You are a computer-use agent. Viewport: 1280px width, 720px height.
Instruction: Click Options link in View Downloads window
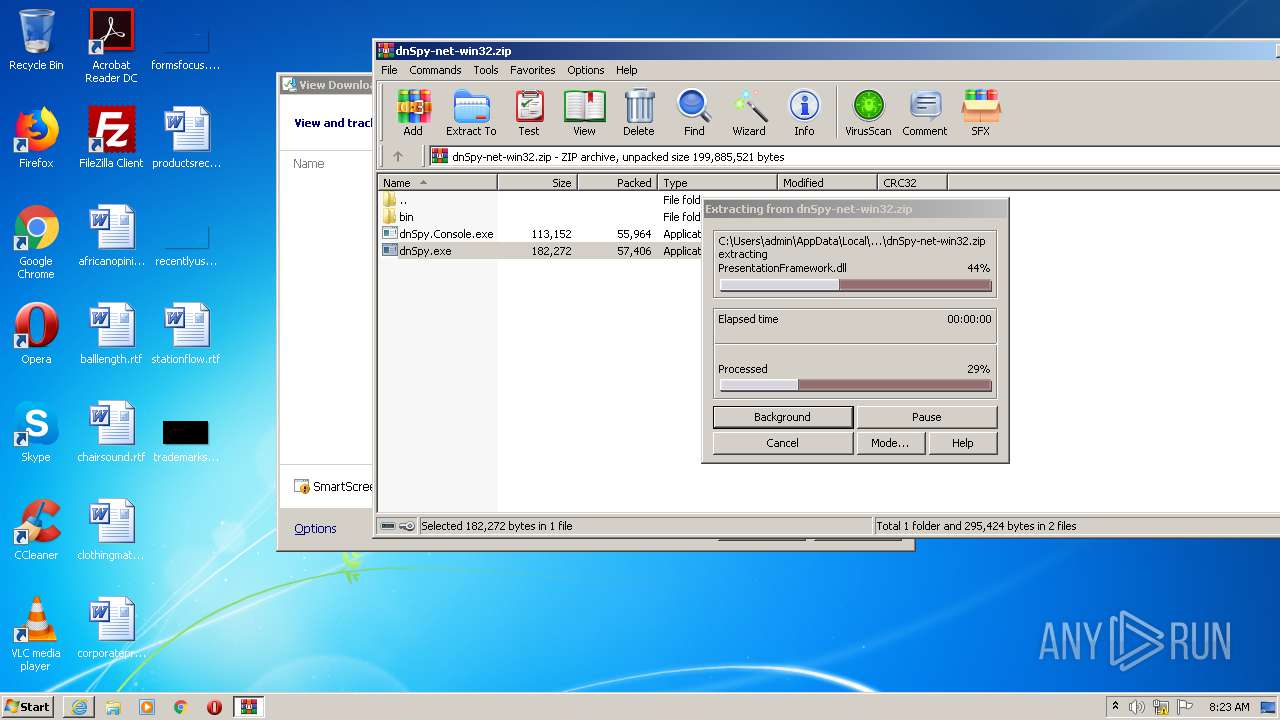tap(315, 529)
